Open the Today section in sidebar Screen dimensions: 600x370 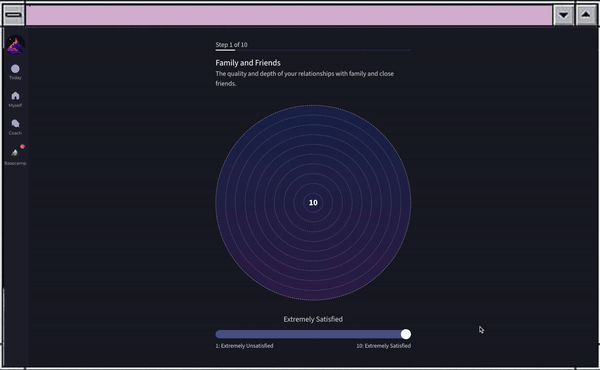coord(15,72)
